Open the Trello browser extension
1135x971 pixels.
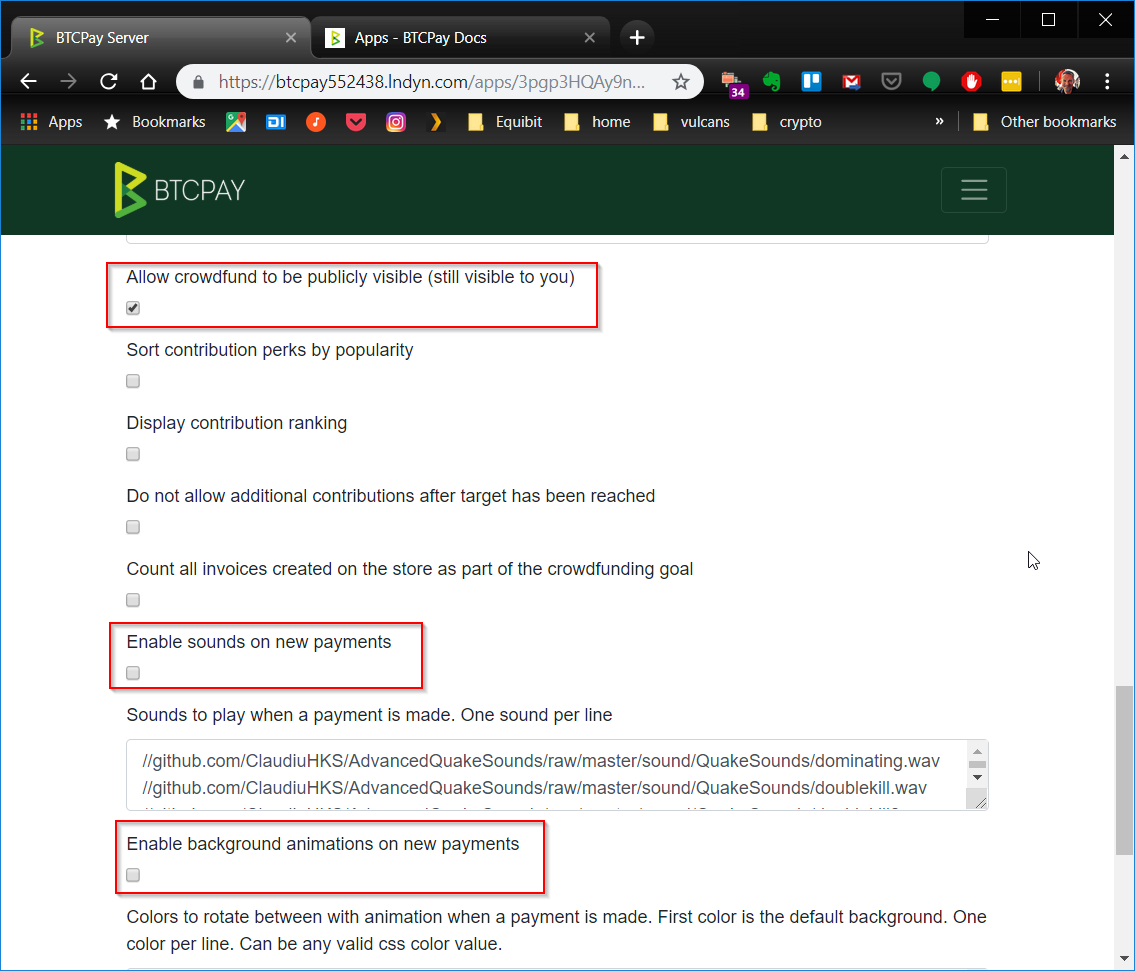point(811,81)
